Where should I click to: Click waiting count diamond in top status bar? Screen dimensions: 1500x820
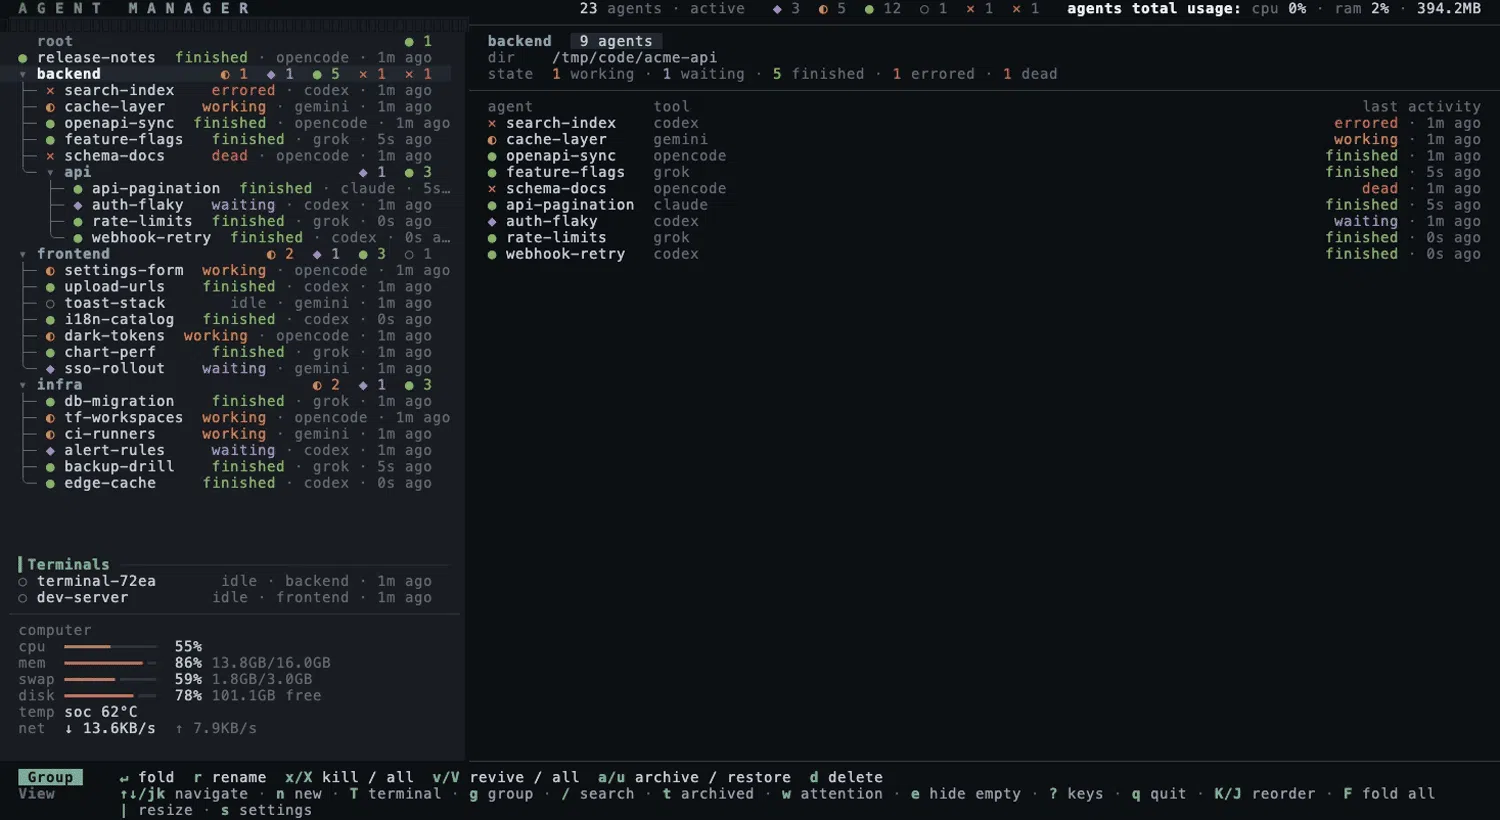[777, 9]
